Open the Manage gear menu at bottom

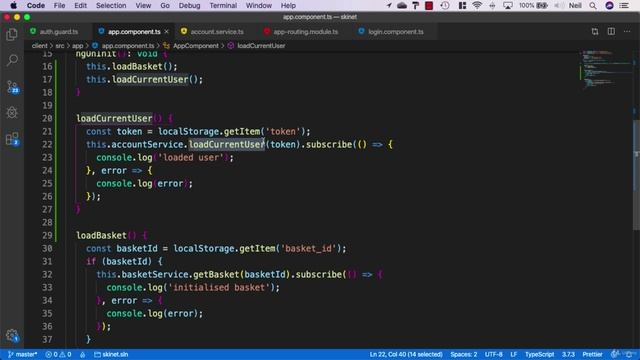point(12,336)
